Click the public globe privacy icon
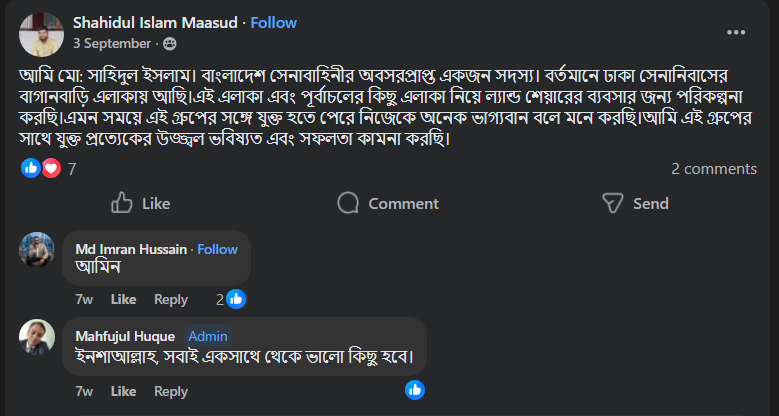This screenshot has height=416, width=779. [169, 43]
